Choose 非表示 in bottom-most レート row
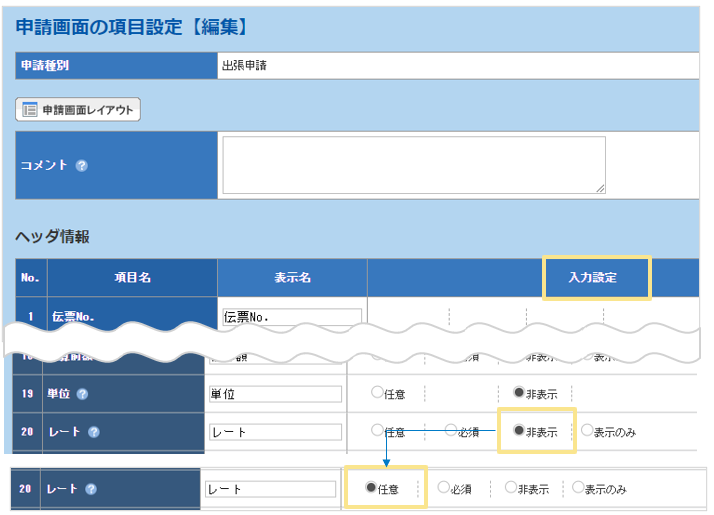 coord(511,489)
